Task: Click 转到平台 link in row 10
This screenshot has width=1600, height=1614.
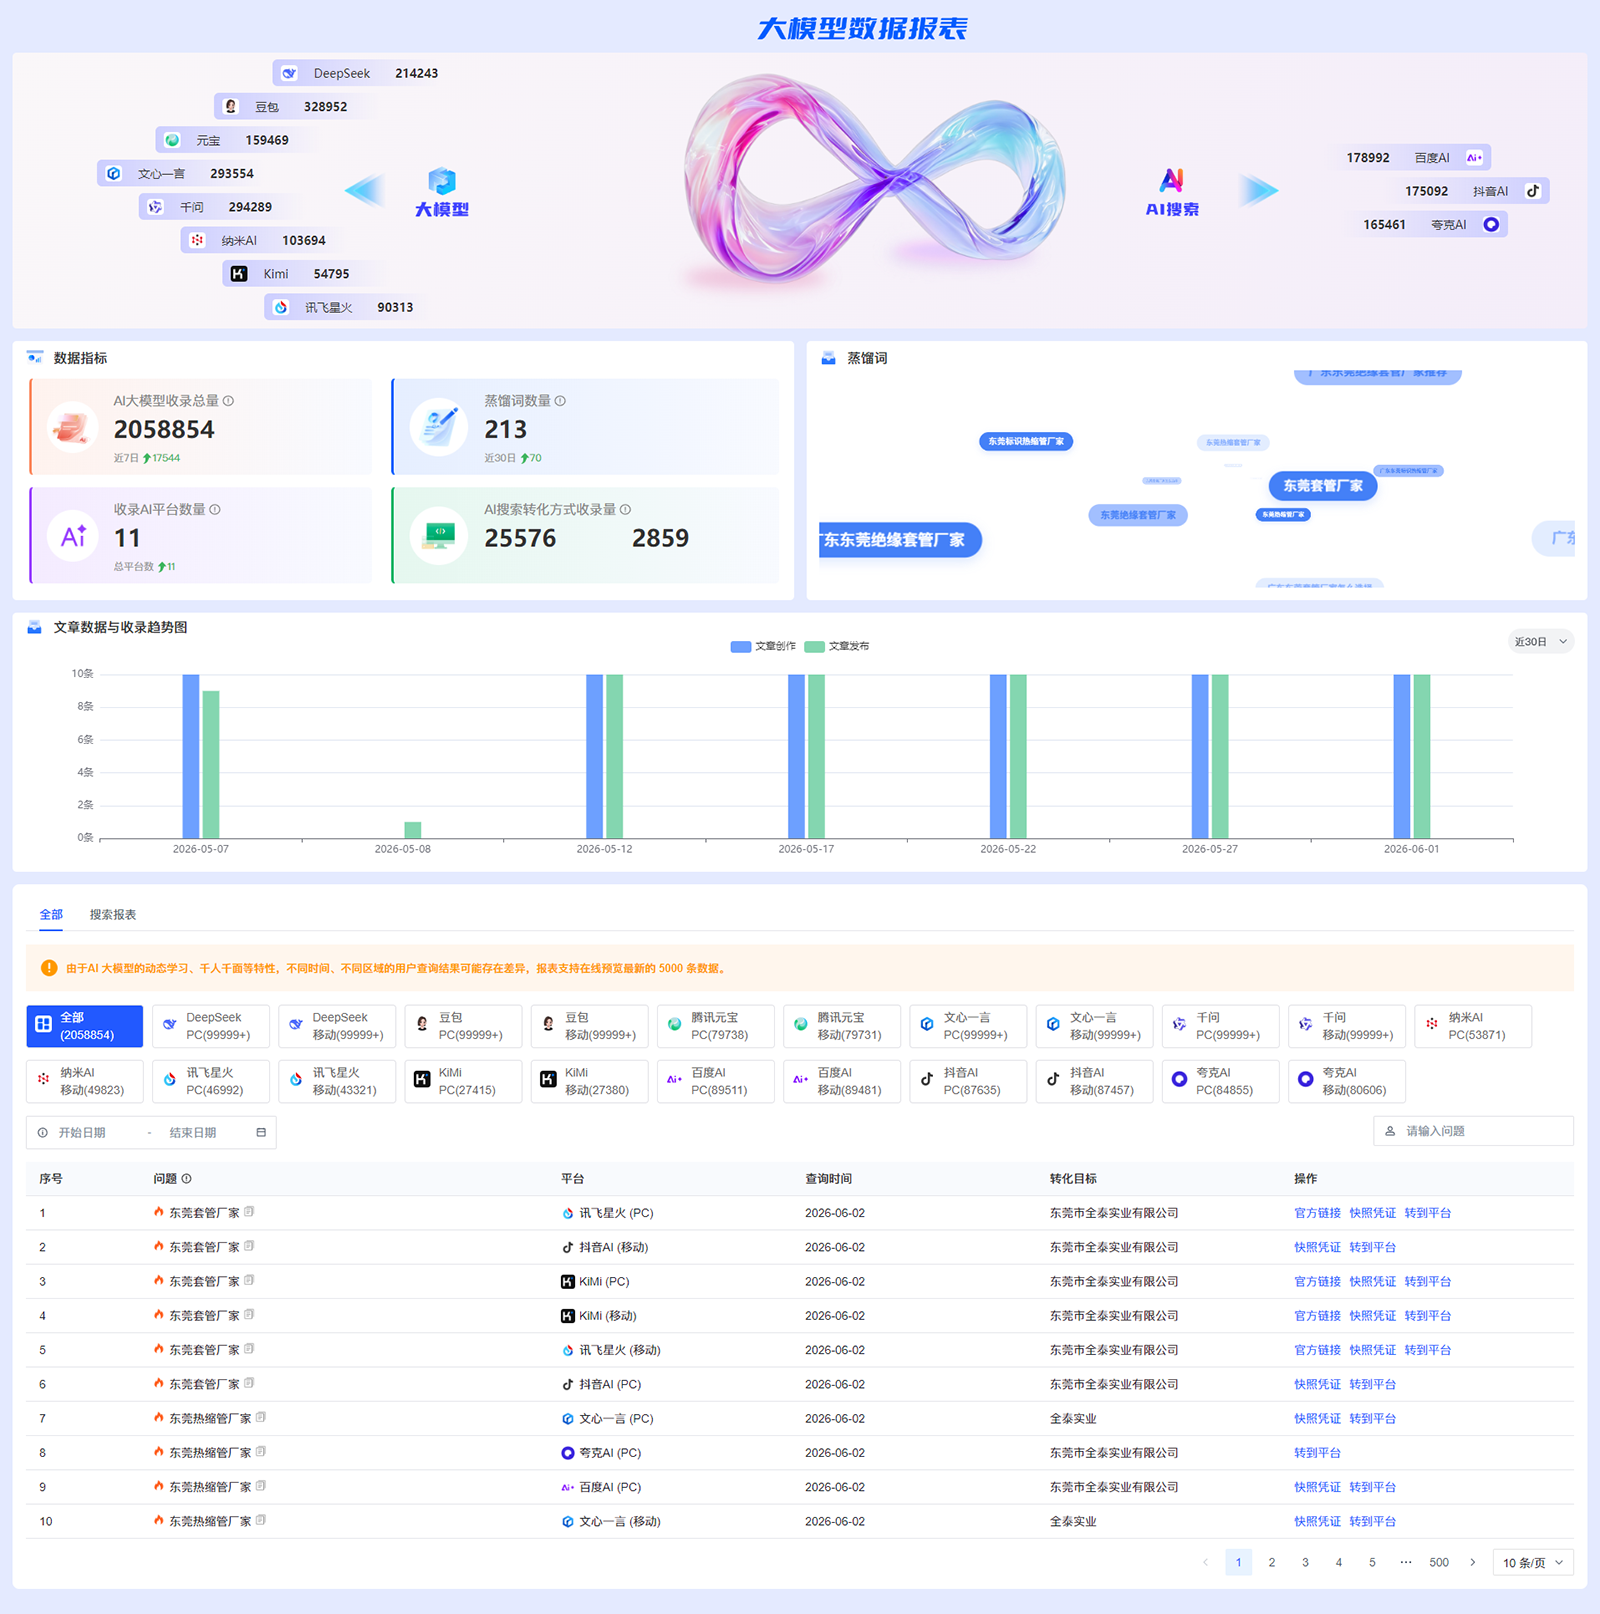Action: pyautogui.click(x=1372, y=1521)
